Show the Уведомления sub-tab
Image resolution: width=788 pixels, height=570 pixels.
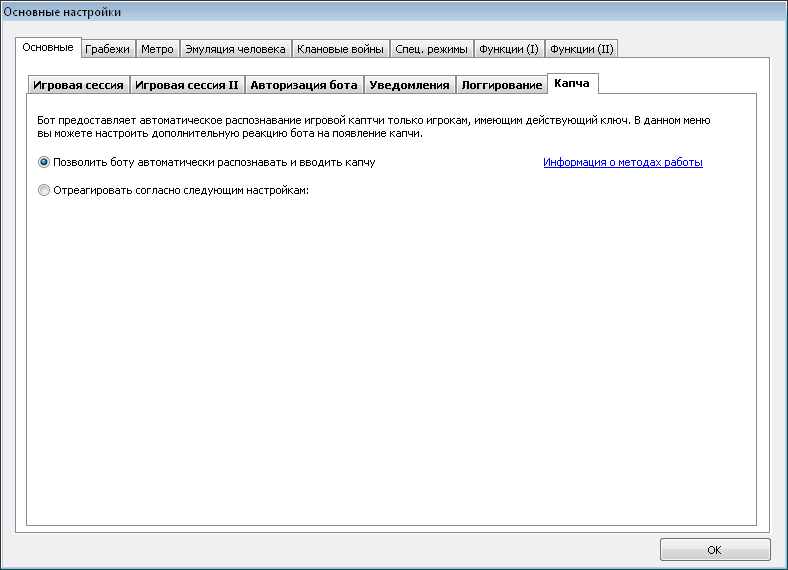410,85
